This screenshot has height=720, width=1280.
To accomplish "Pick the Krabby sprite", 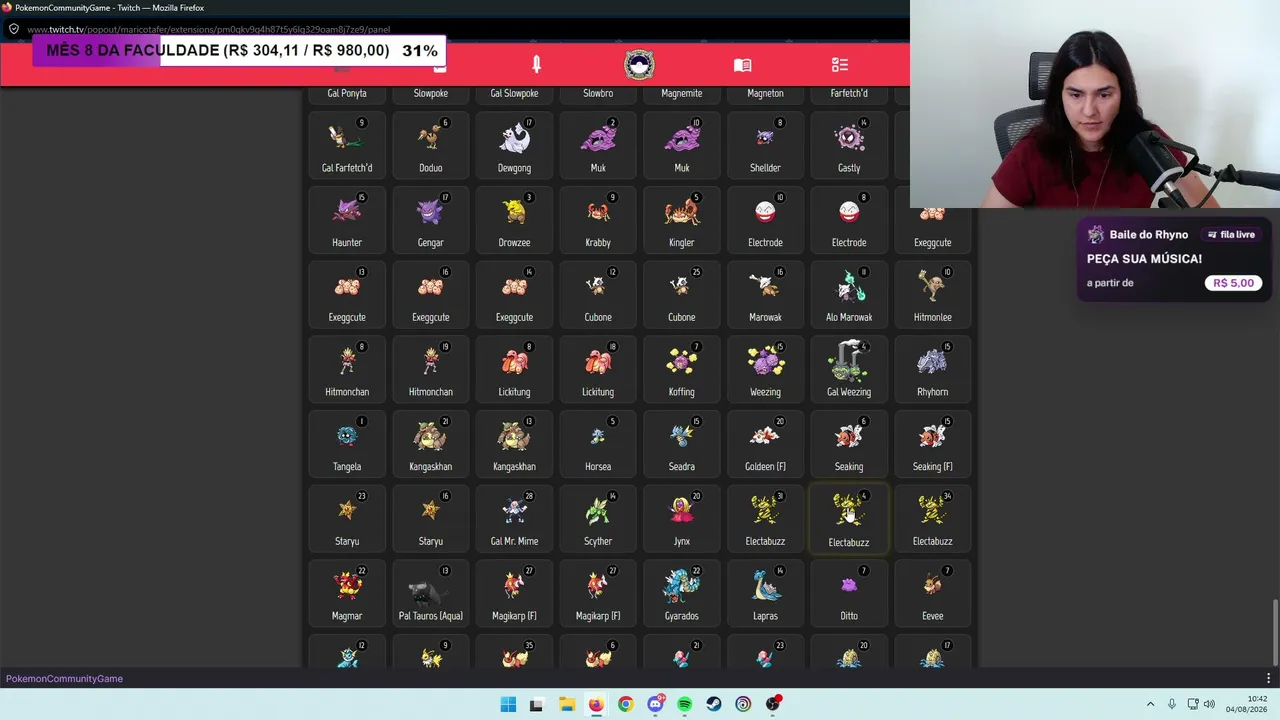I will pyautogui.click(x=598, y=211).
